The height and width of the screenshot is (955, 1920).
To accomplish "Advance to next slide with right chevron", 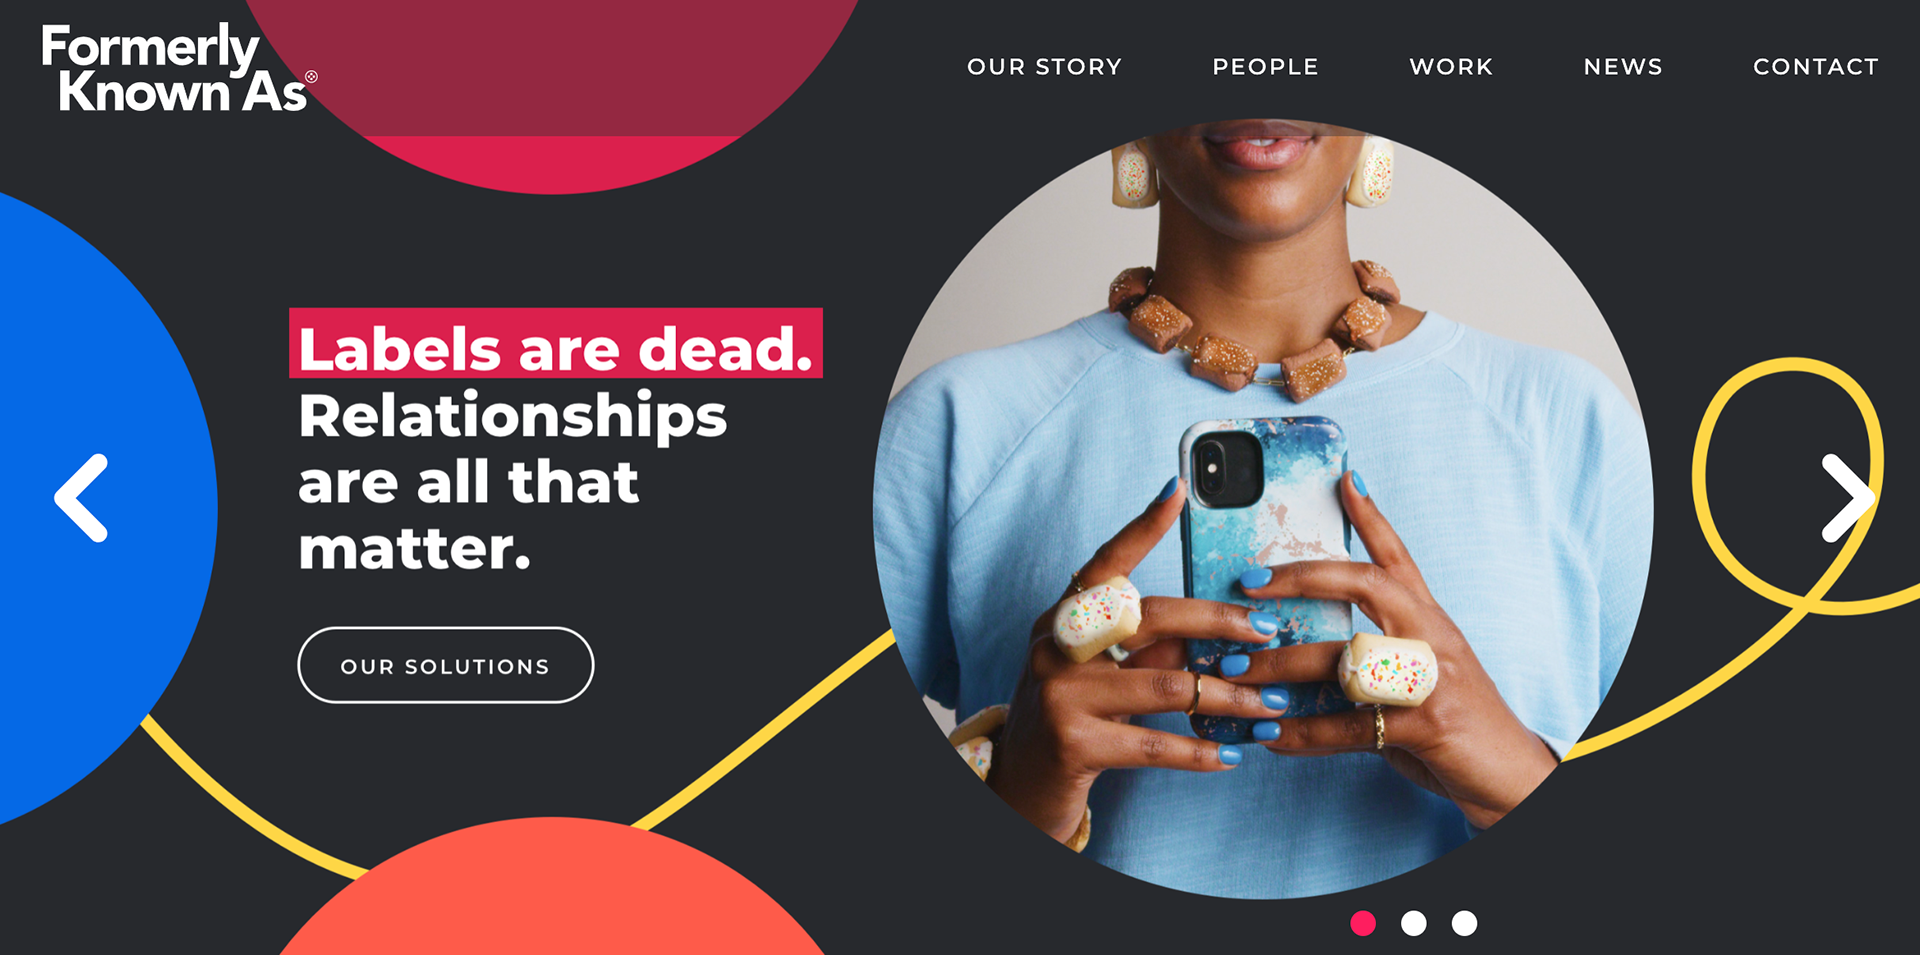I will tap(1847, 498).
